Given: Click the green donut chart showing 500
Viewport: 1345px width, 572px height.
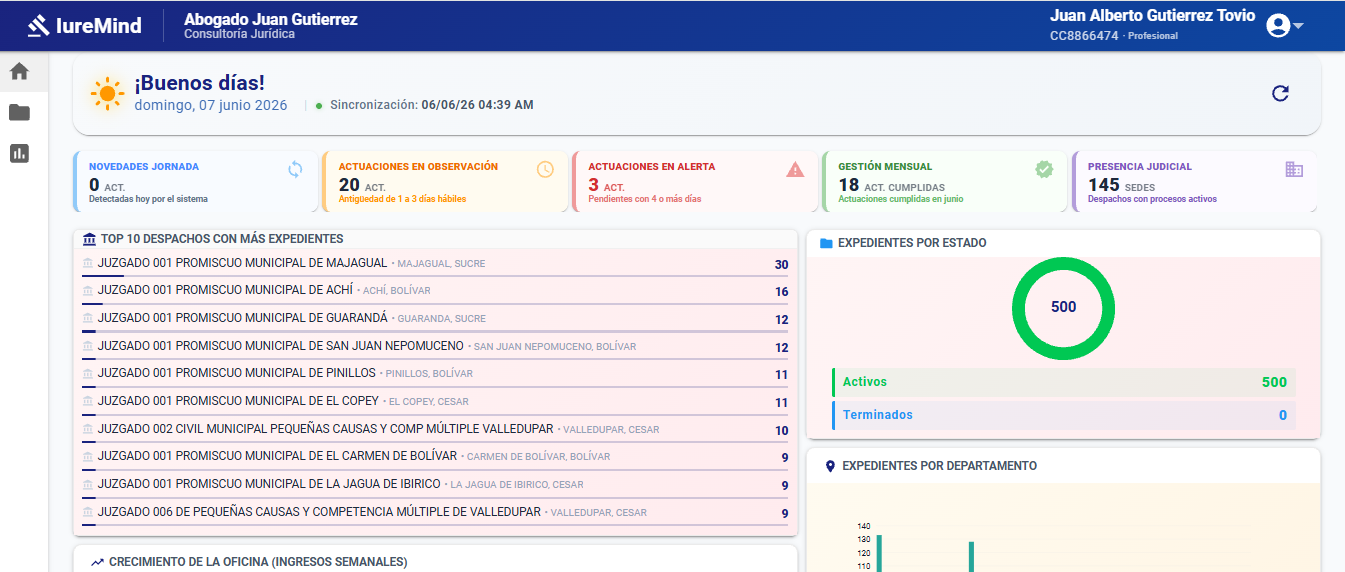Looking at the screenshot, I should tap(1063, 307).
